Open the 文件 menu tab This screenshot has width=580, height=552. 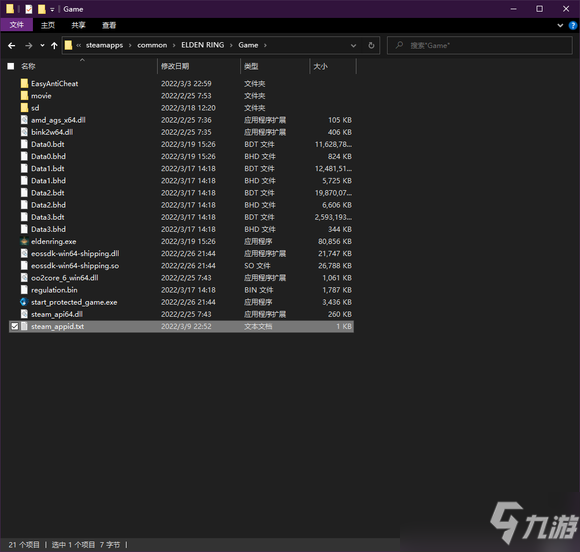click(17, 25)
